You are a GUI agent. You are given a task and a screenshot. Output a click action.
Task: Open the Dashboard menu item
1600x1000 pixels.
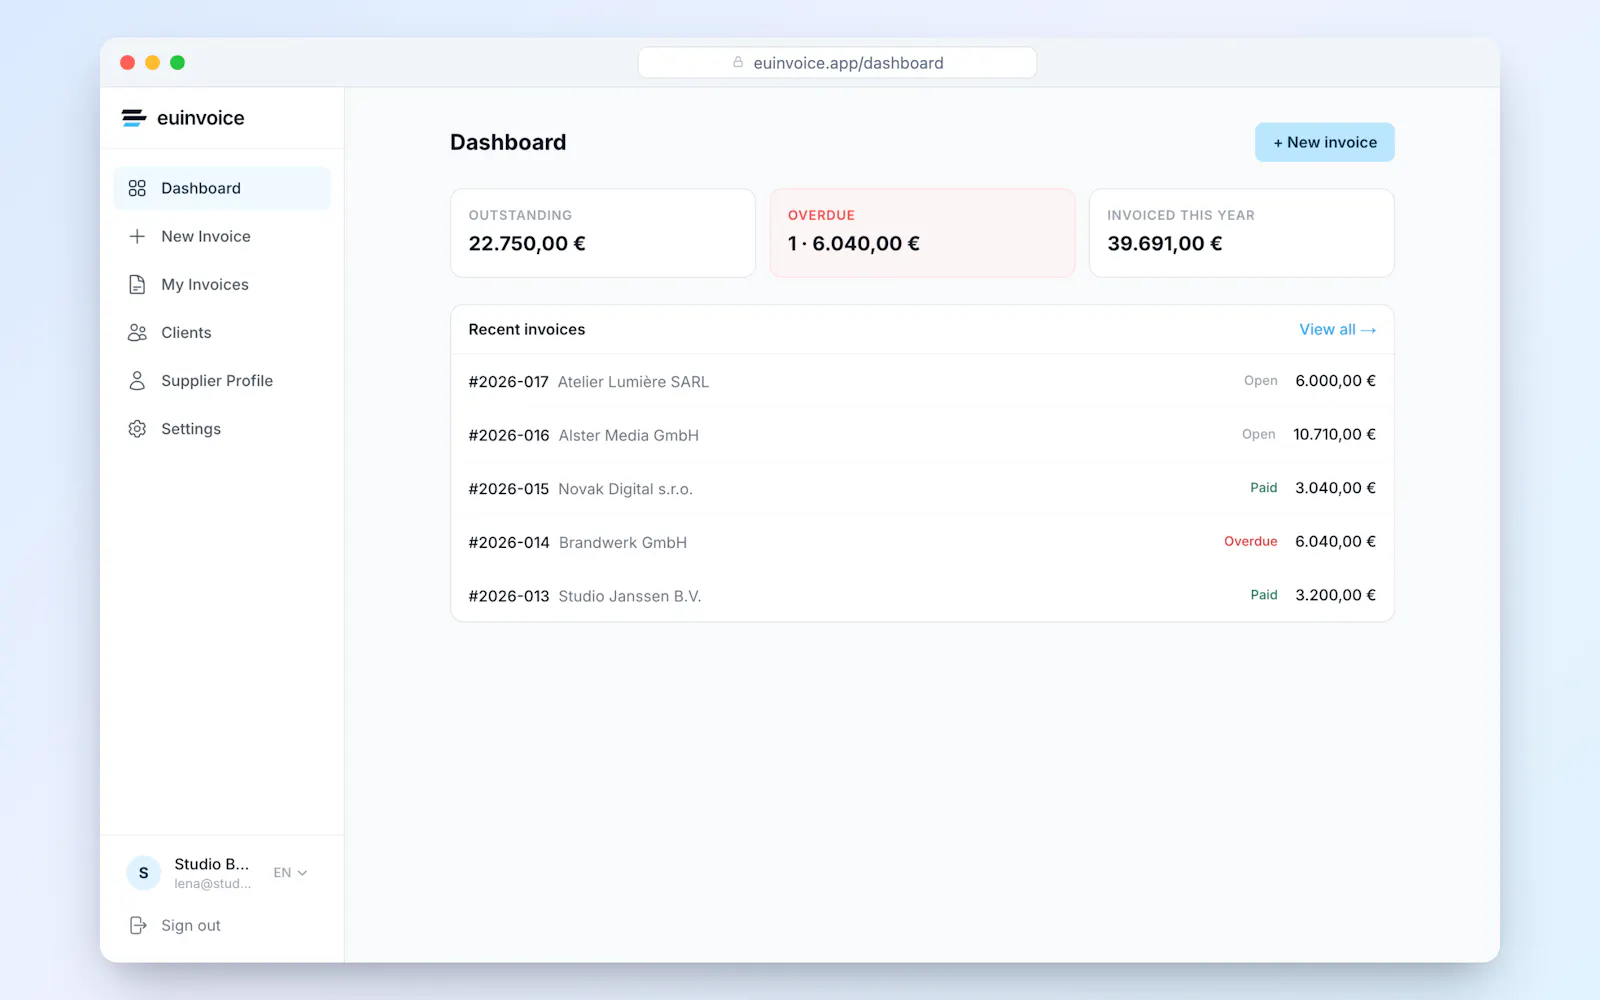(x=222, y=188)
